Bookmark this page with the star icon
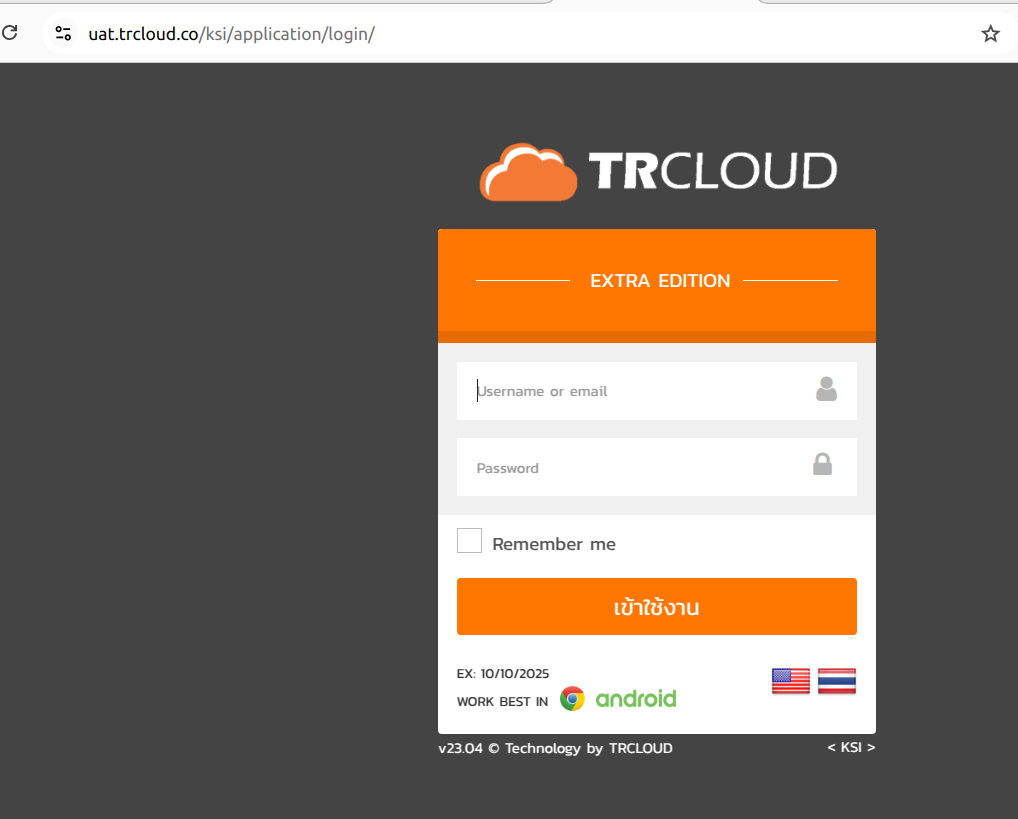Viewport: 1018px width, 819px height. pyautogui.click(x=990, y=34)
